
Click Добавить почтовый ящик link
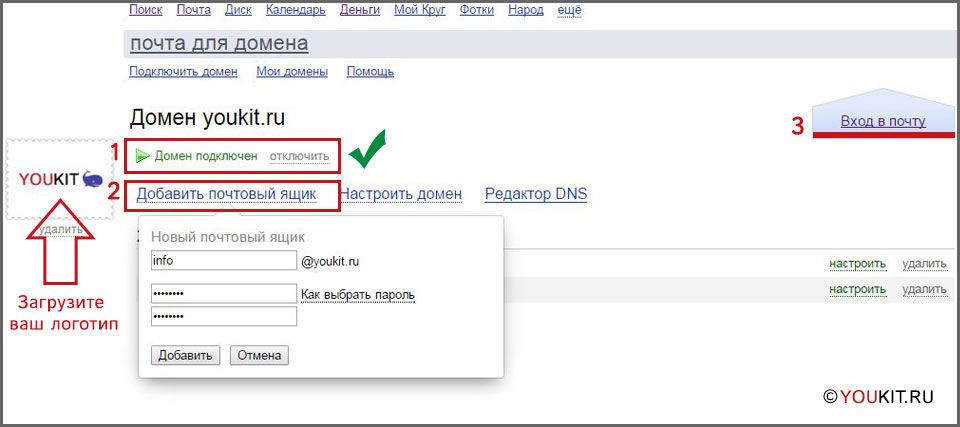click(226, 194)
